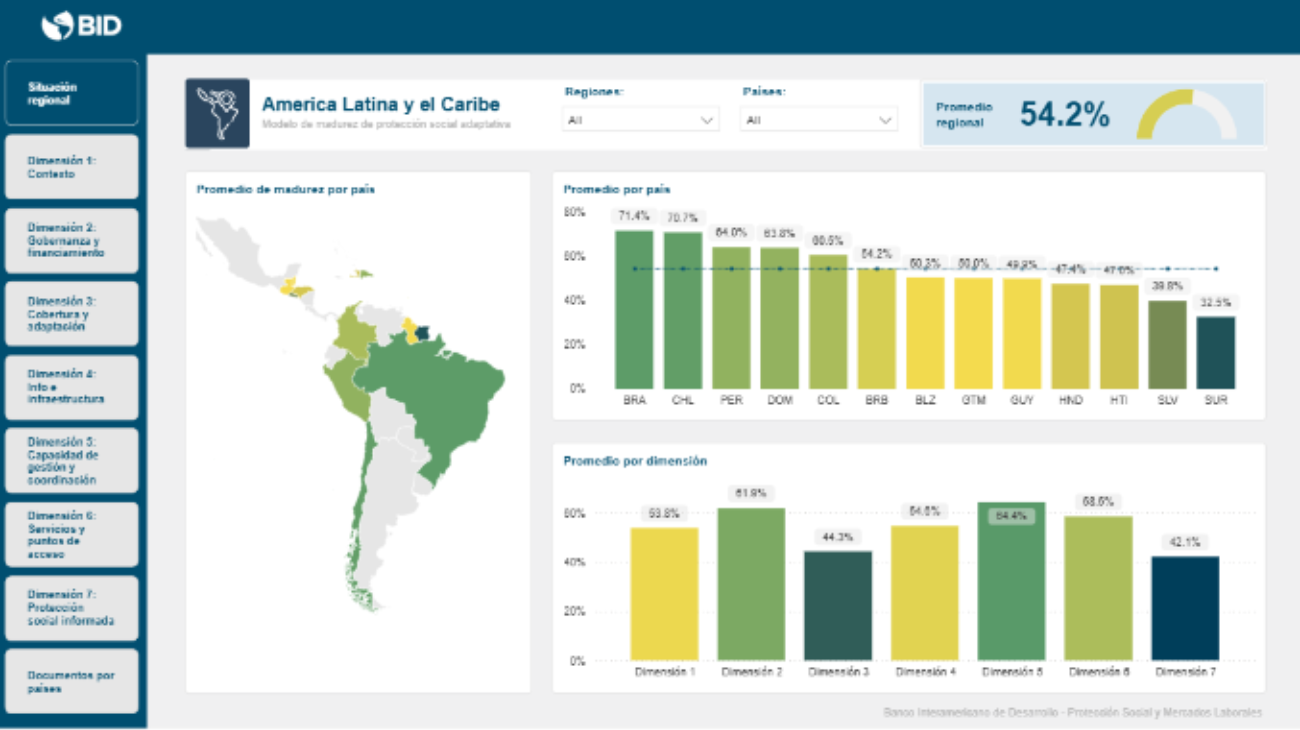Select the BRA bar in country chart
This screenshot has width=1300, height=730.
pyautogui.click(x=633, y=310)
